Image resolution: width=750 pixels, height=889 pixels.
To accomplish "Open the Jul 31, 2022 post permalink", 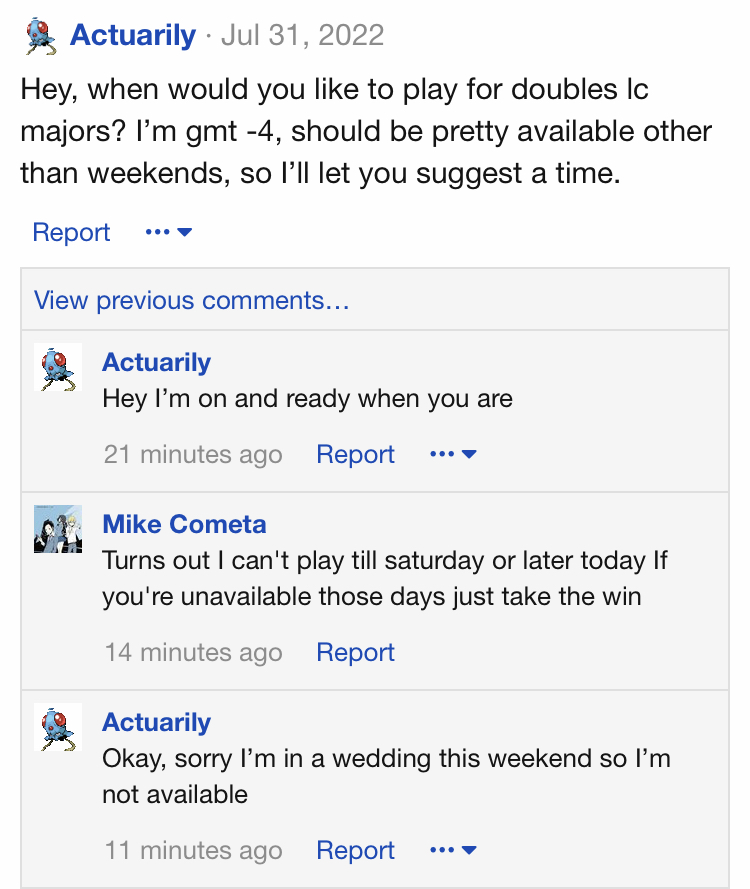I will (303, 35).
